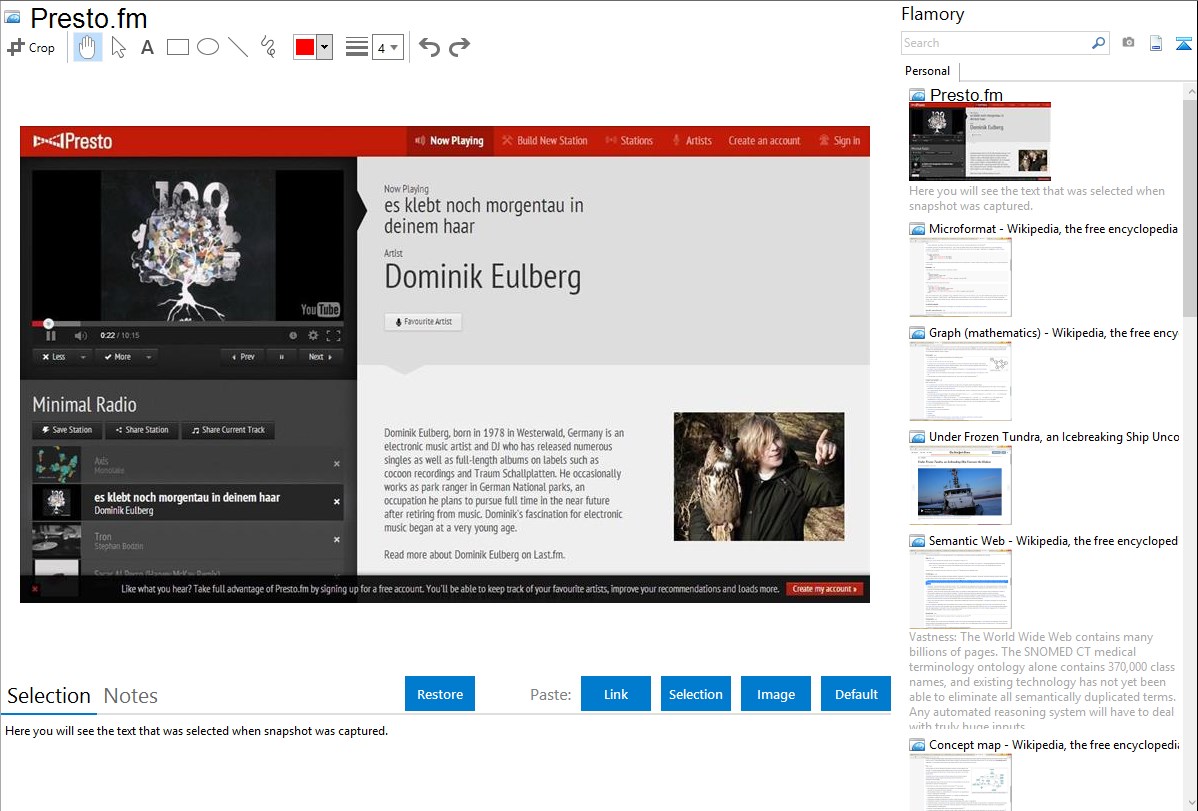Select the straight line tool
The image size is (1198, 811).
(238, 47)
